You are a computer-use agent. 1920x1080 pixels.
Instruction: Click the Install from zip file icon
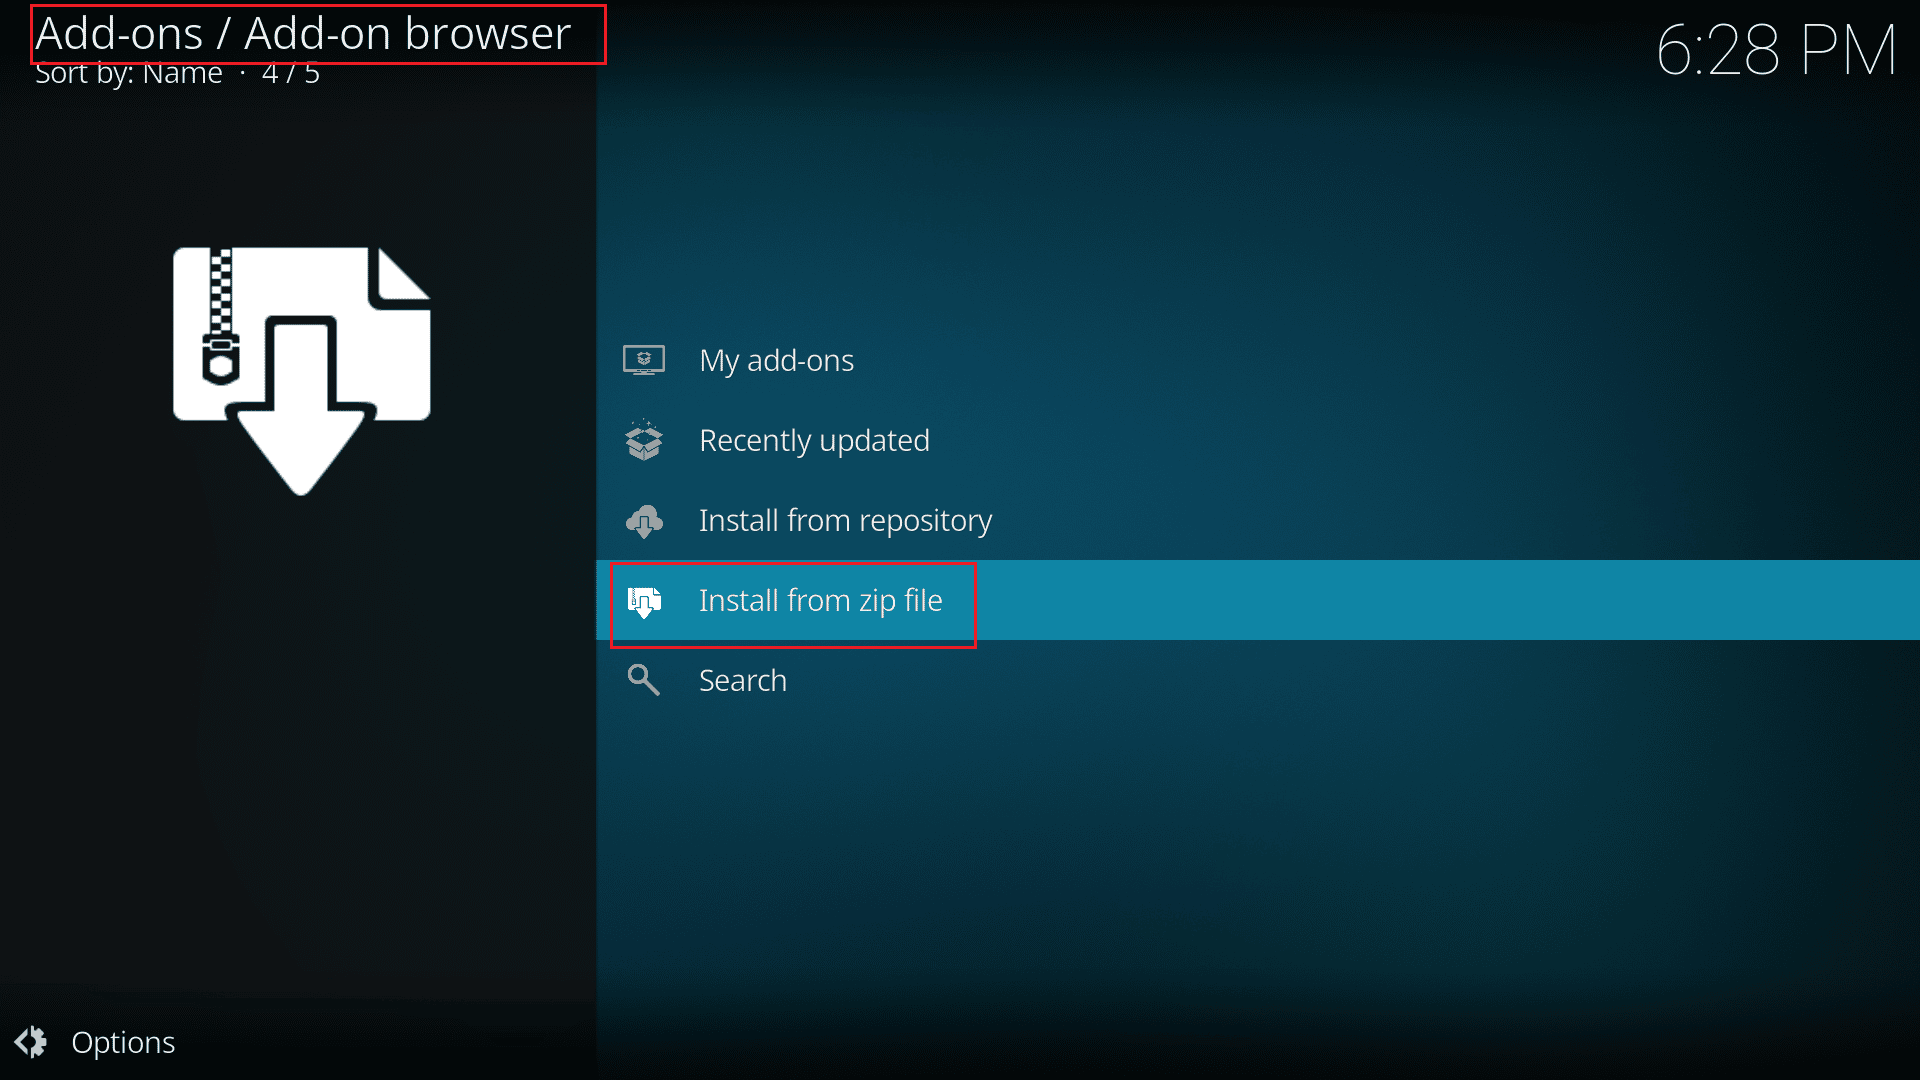coord(645,600)
